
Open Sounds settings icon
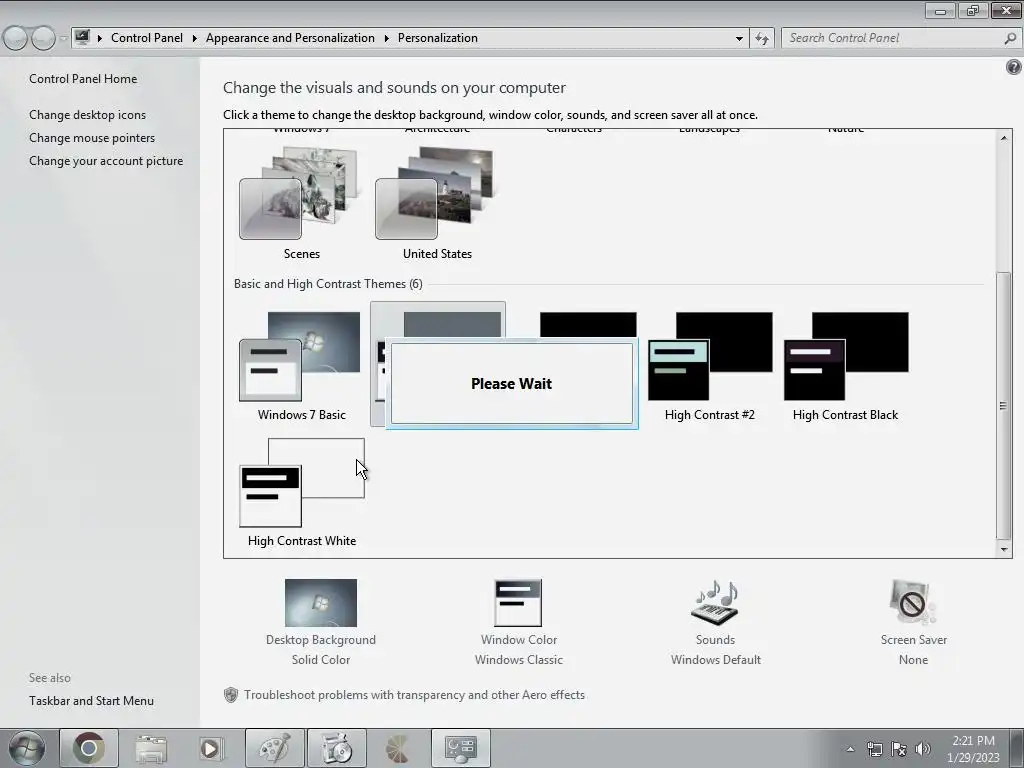pos(715,603)
